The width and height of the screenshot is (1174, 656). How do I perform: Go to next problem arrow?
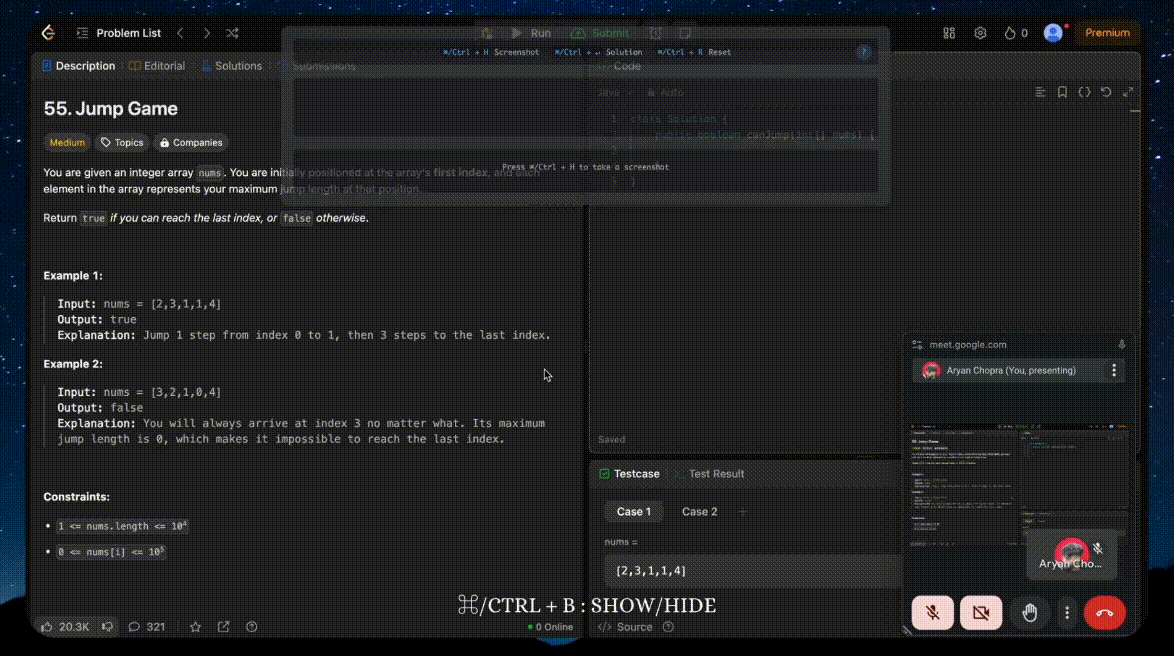tap(207, 33)
